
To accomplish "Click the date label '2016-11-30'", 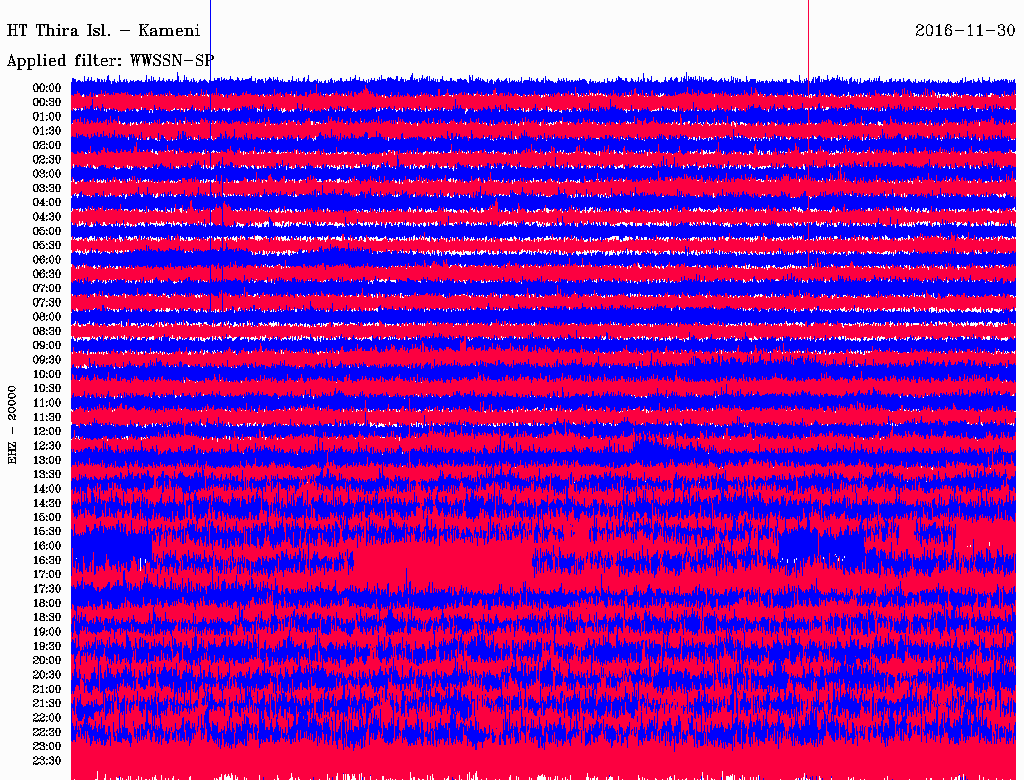I will (965, 31).
